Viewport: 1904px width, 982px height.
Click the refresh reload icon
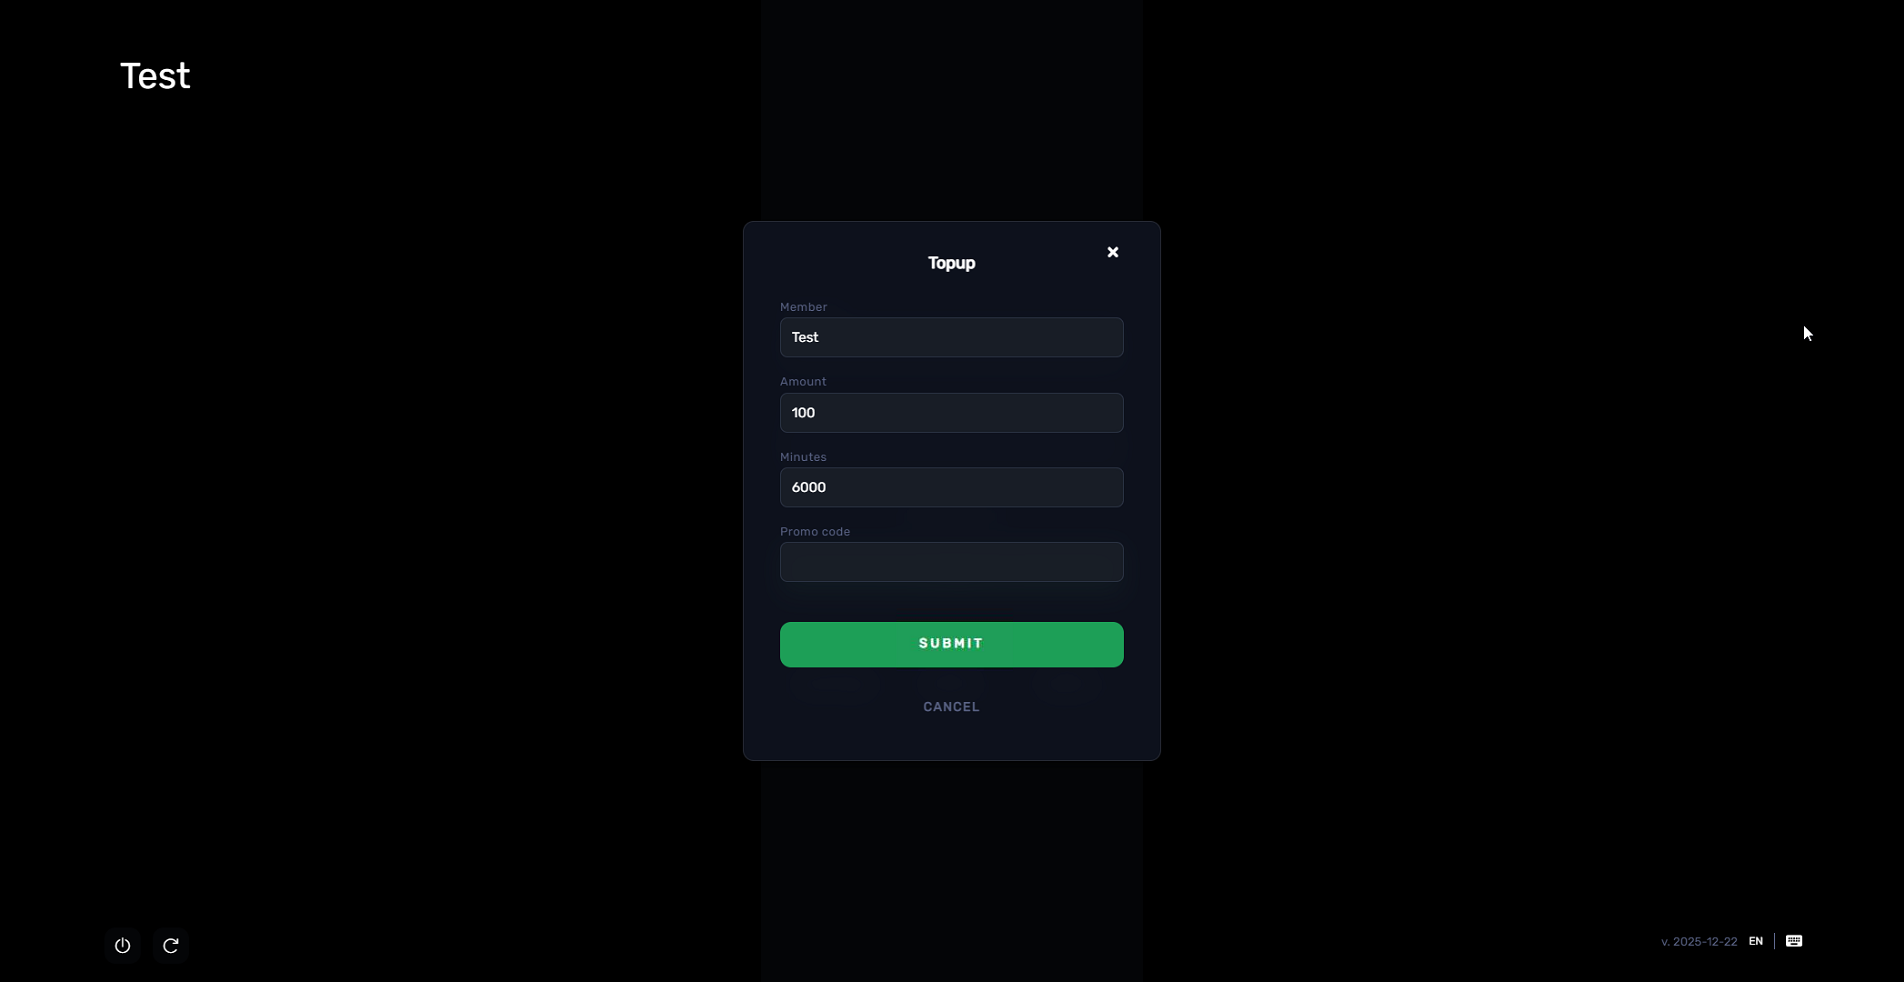[x=171, y=945]
